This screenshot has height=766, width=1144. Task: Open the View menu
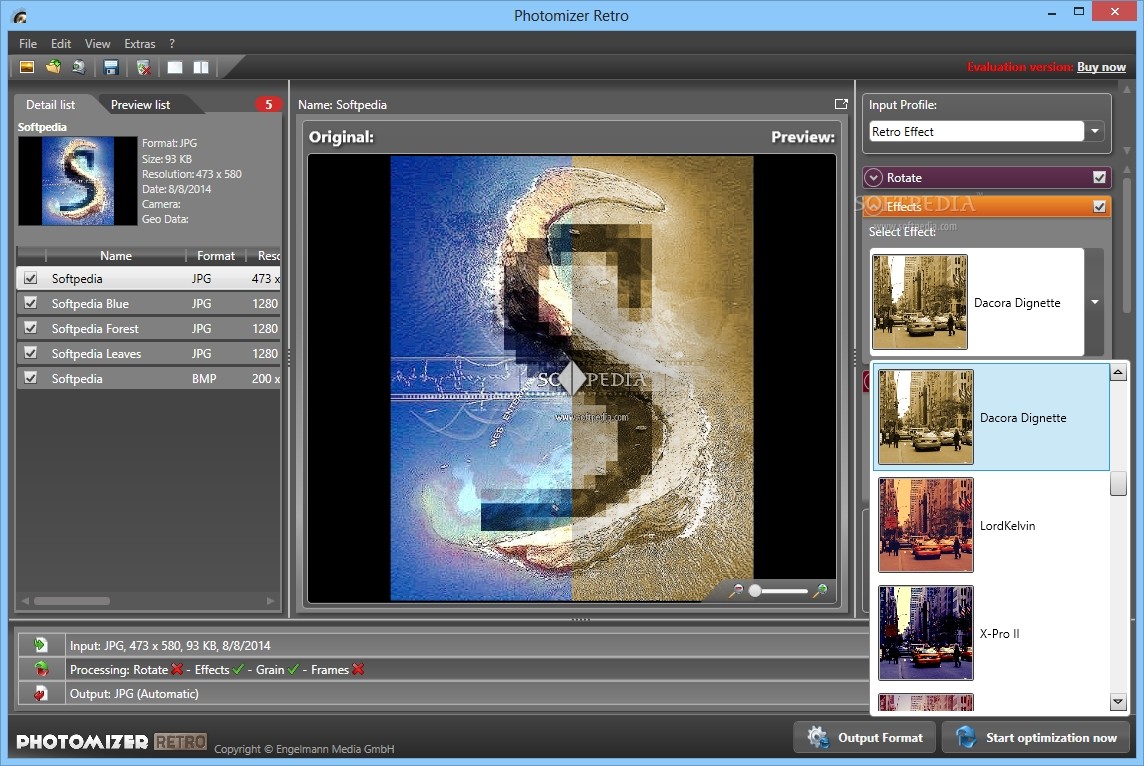pos(97,44)
